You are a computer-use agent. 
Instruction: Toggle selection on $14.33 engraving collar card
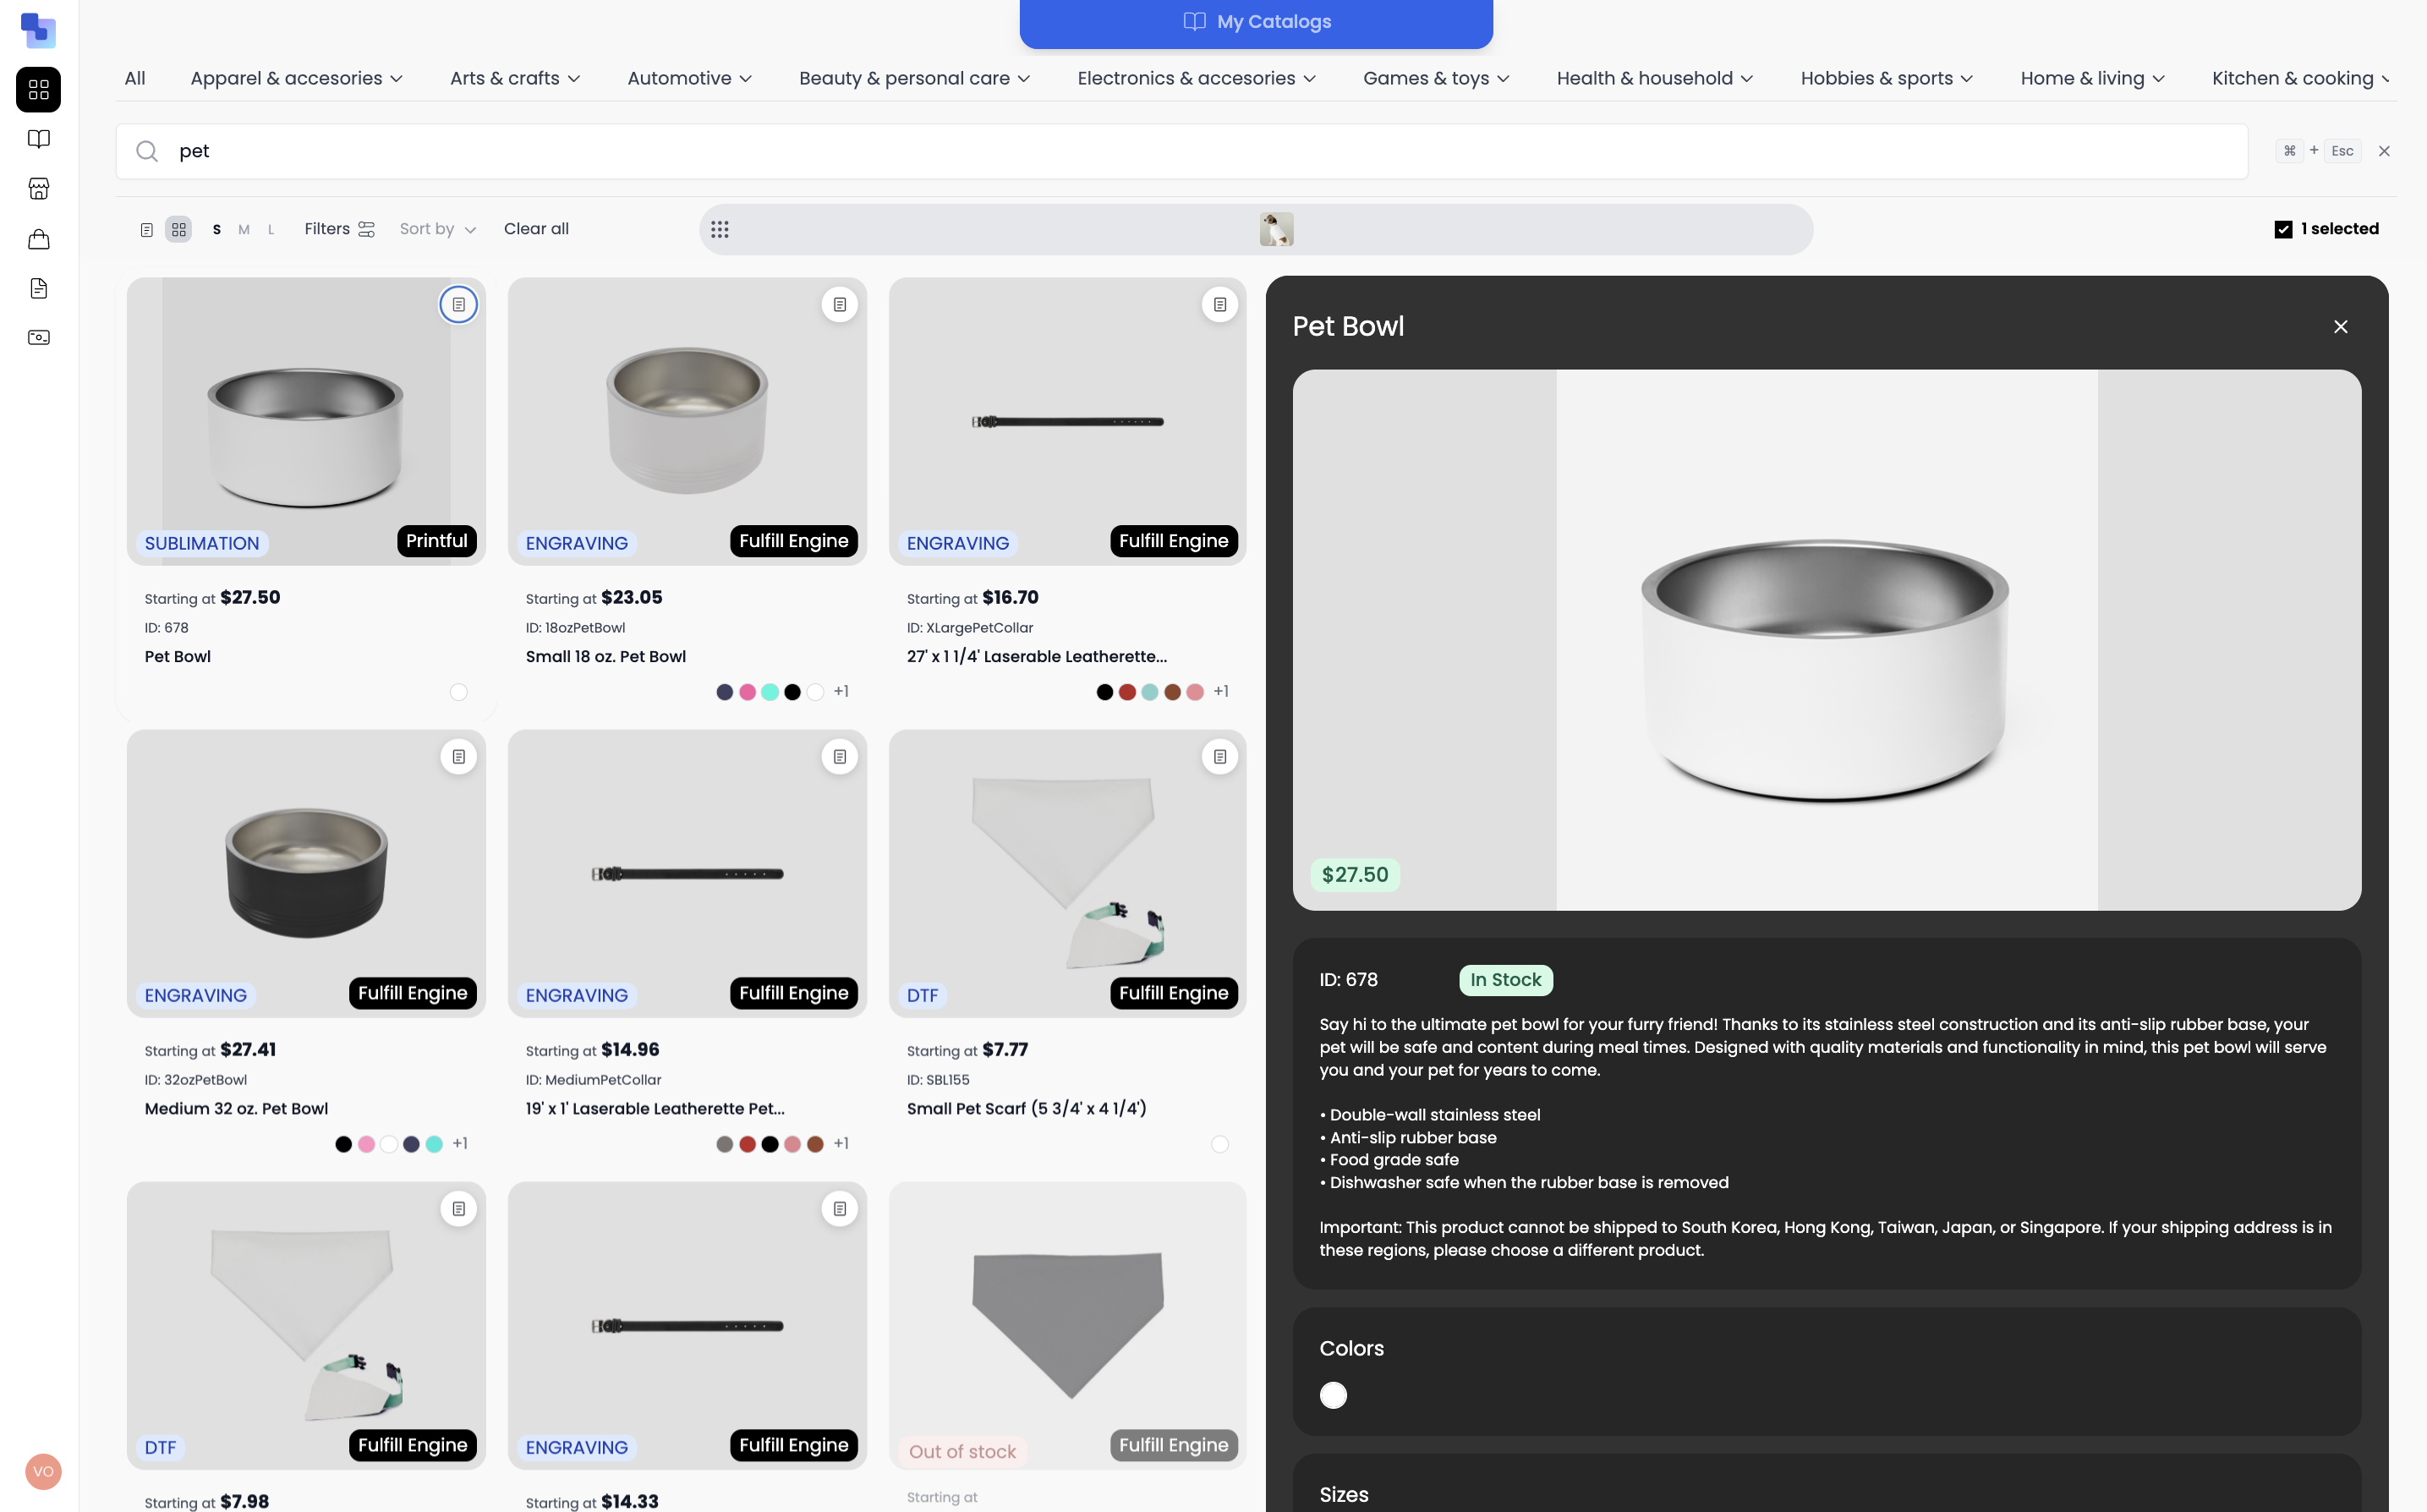pyautogui.click(x=839, y=1208)
